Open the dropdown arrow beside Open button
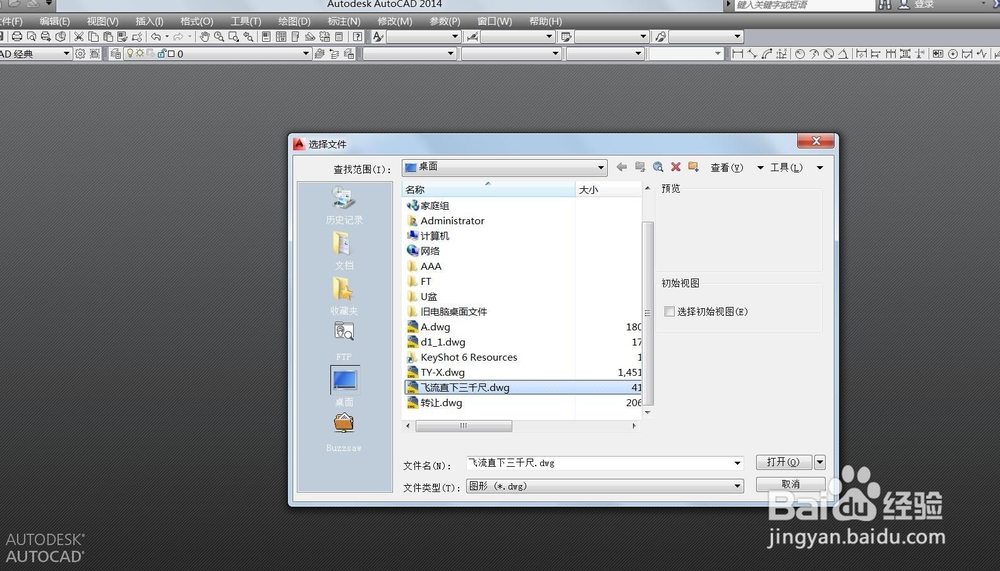This screenshot has height=571, width=1000. coord(820,462)
